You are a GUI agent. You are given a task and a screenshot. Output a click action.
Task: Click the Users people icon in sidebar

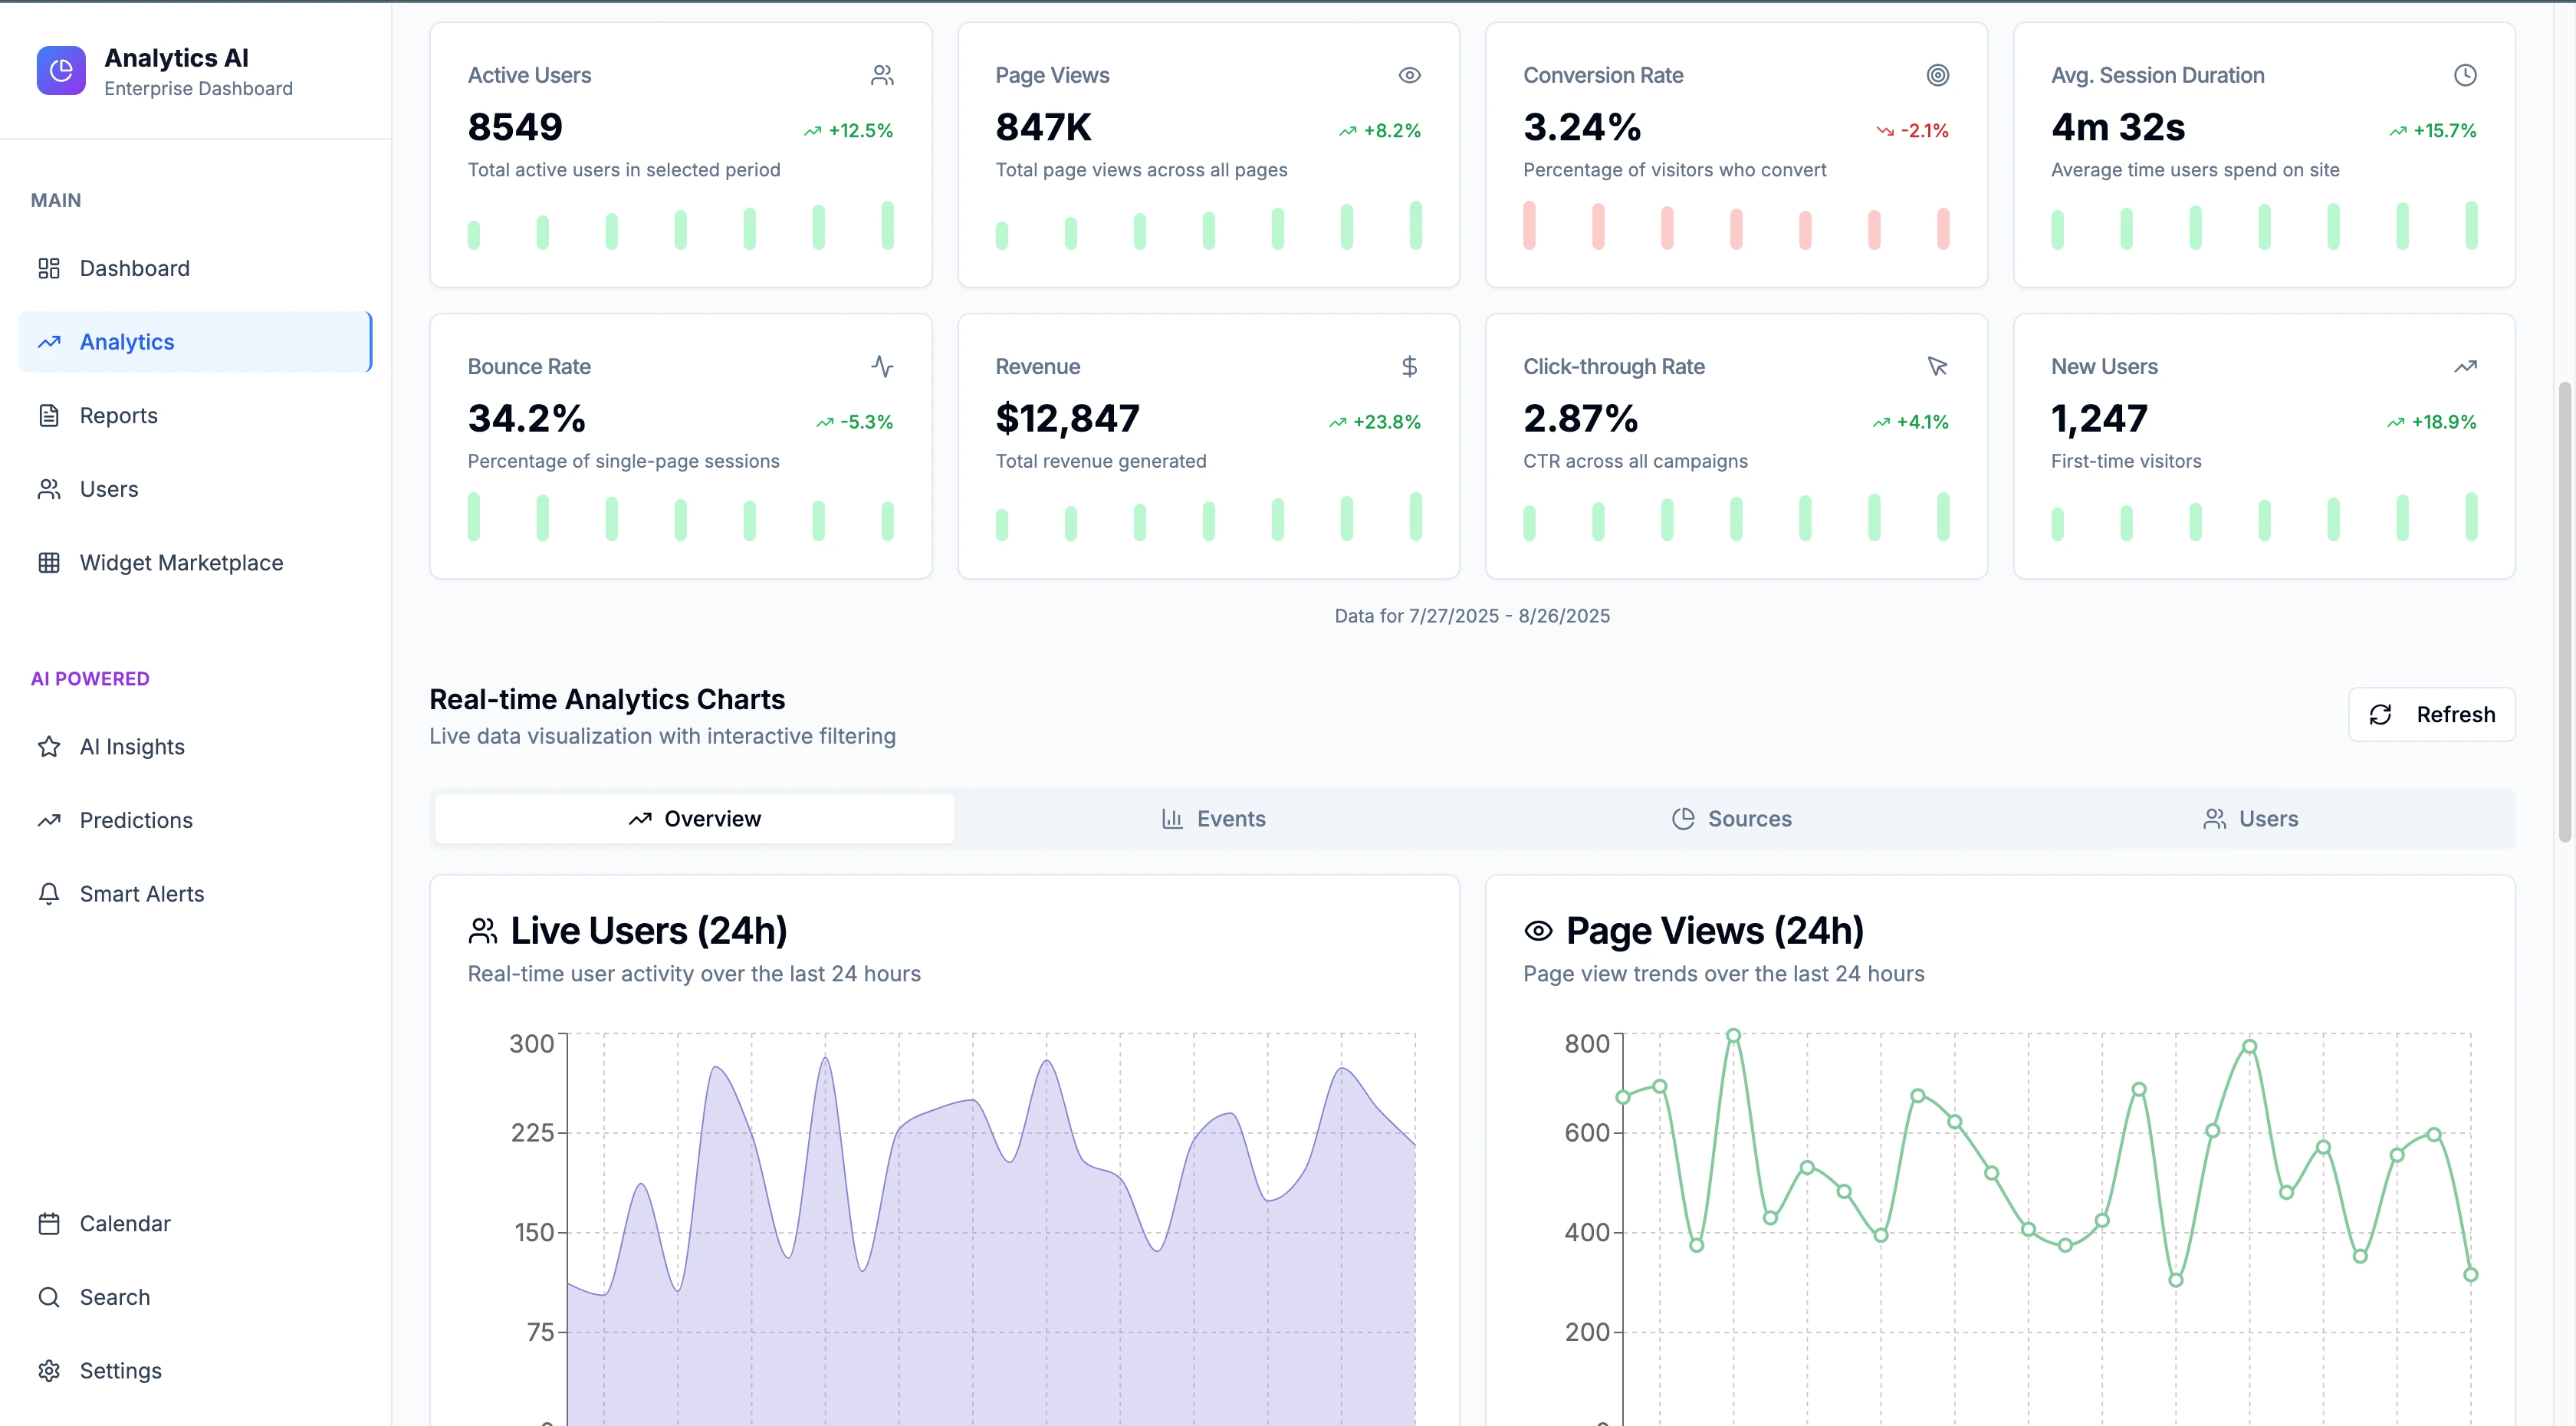click(x=49, y=489)
